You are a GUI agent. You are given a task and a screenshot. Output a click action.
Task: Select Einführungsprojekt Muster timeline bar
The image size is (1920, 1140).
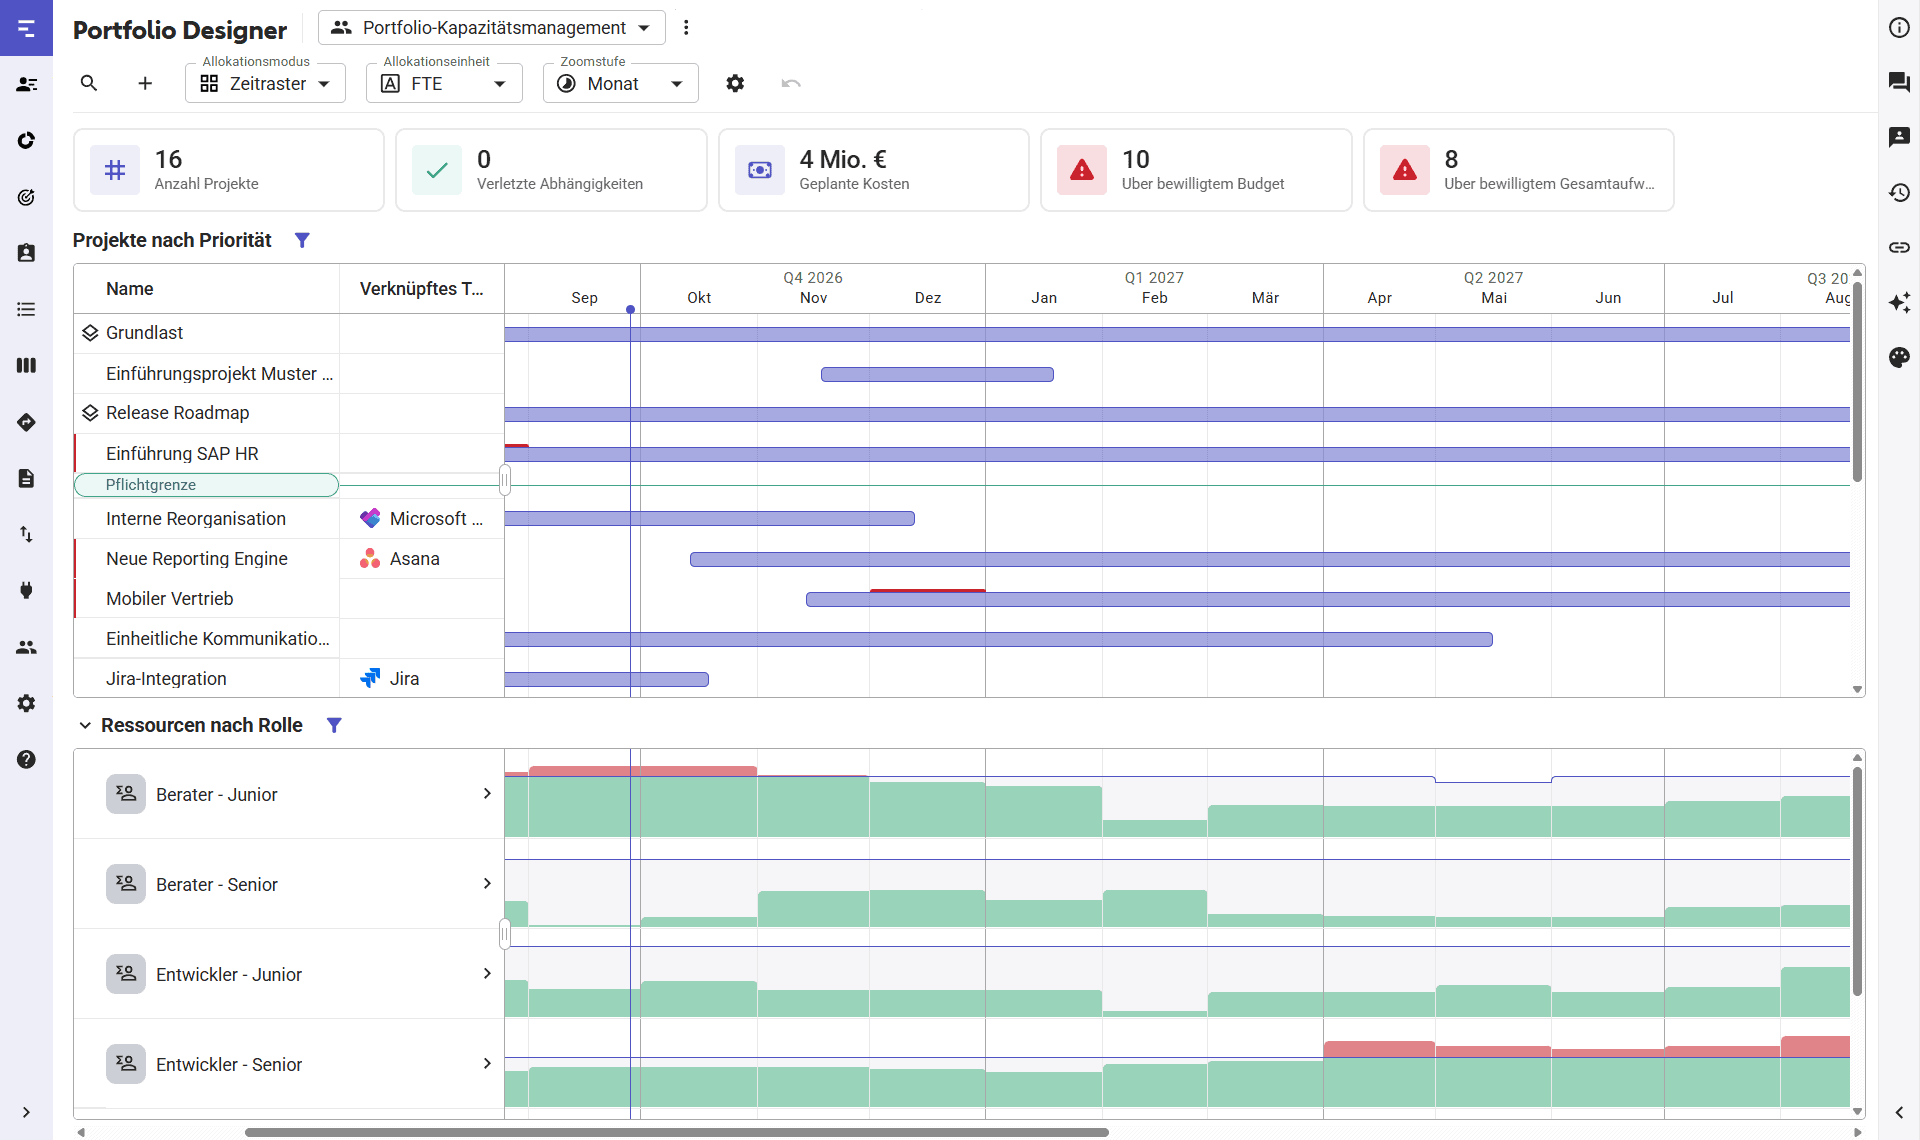click(x=937, y=374)
